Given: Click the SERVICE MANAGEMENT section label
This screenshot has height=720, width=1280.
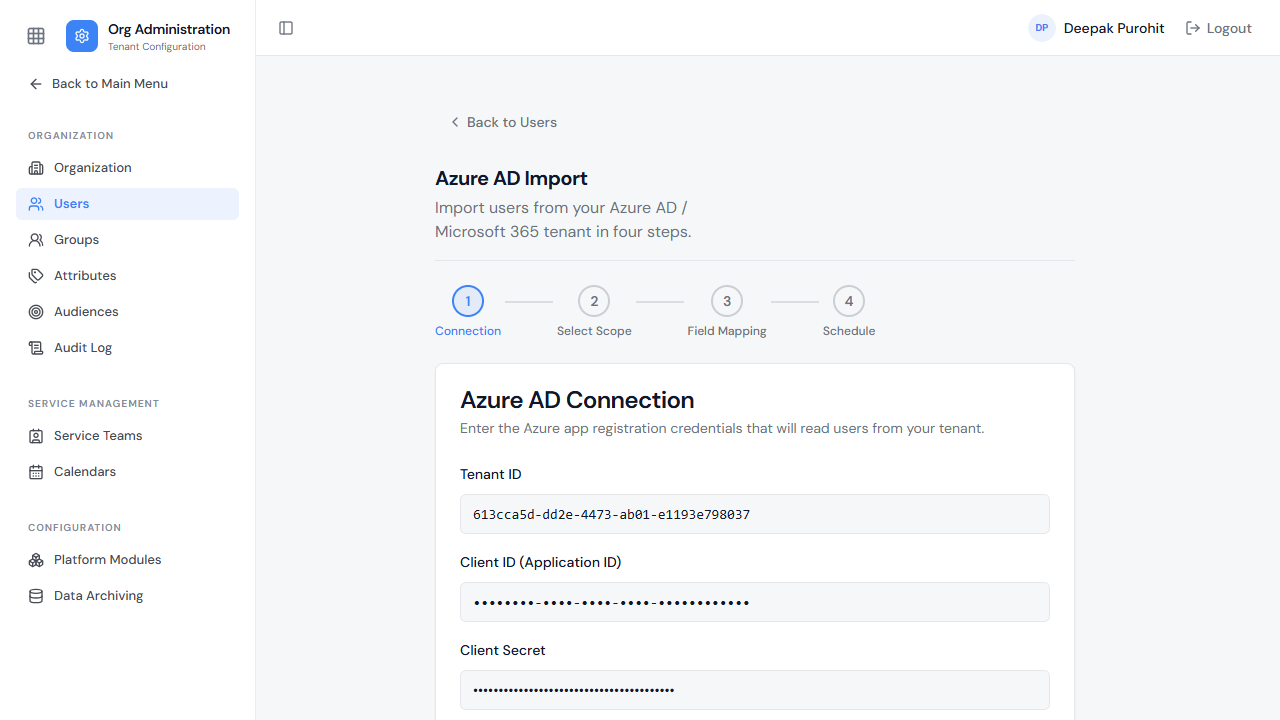Looking at the screenshot, I should [x=94, y=404].
